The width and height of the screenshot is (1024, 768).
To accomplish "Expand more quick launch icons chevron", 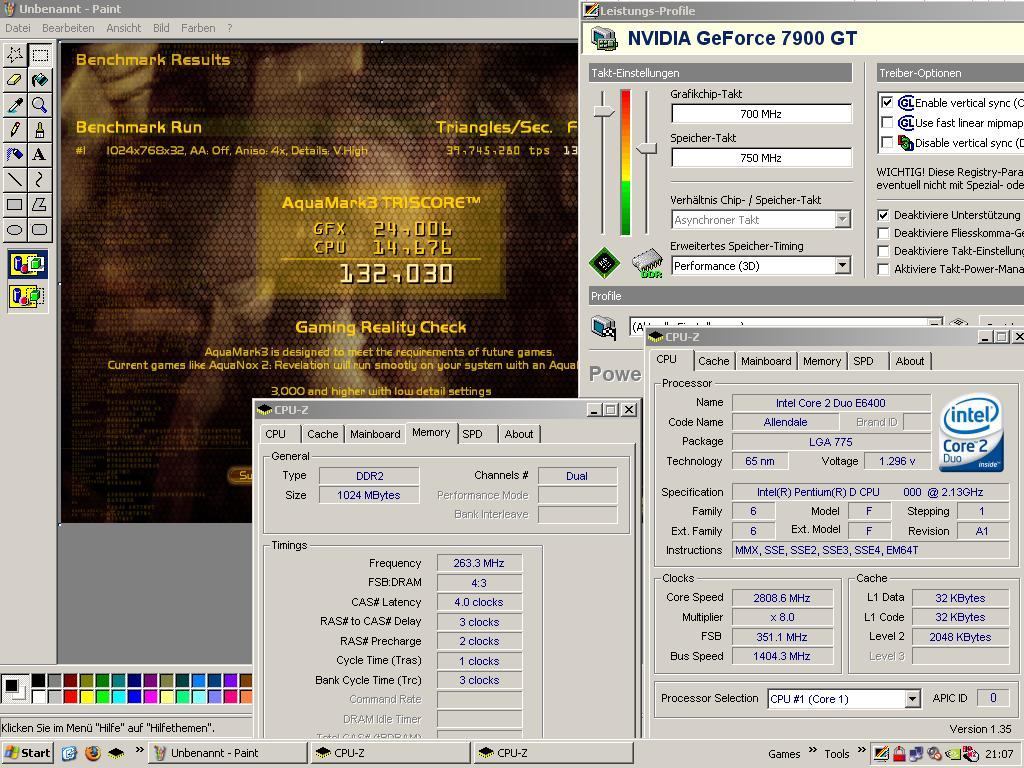I will pos(139,750).
